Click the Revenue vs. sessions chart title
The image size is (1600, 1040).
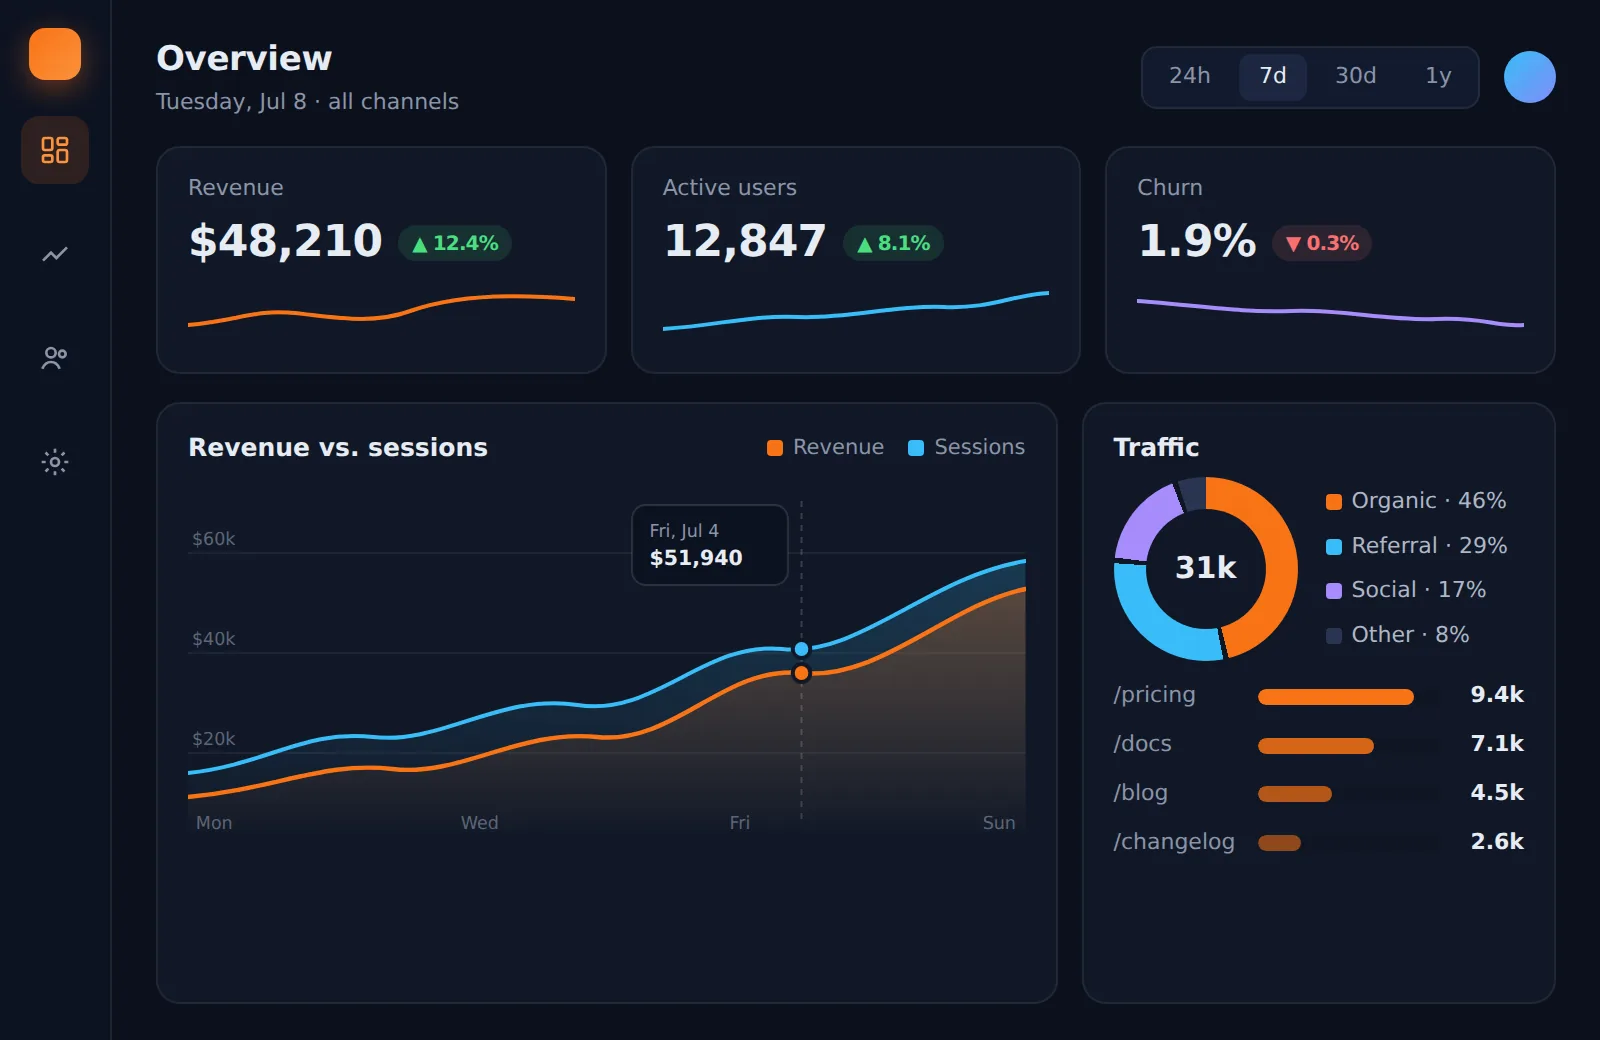[x=338, y=447]
